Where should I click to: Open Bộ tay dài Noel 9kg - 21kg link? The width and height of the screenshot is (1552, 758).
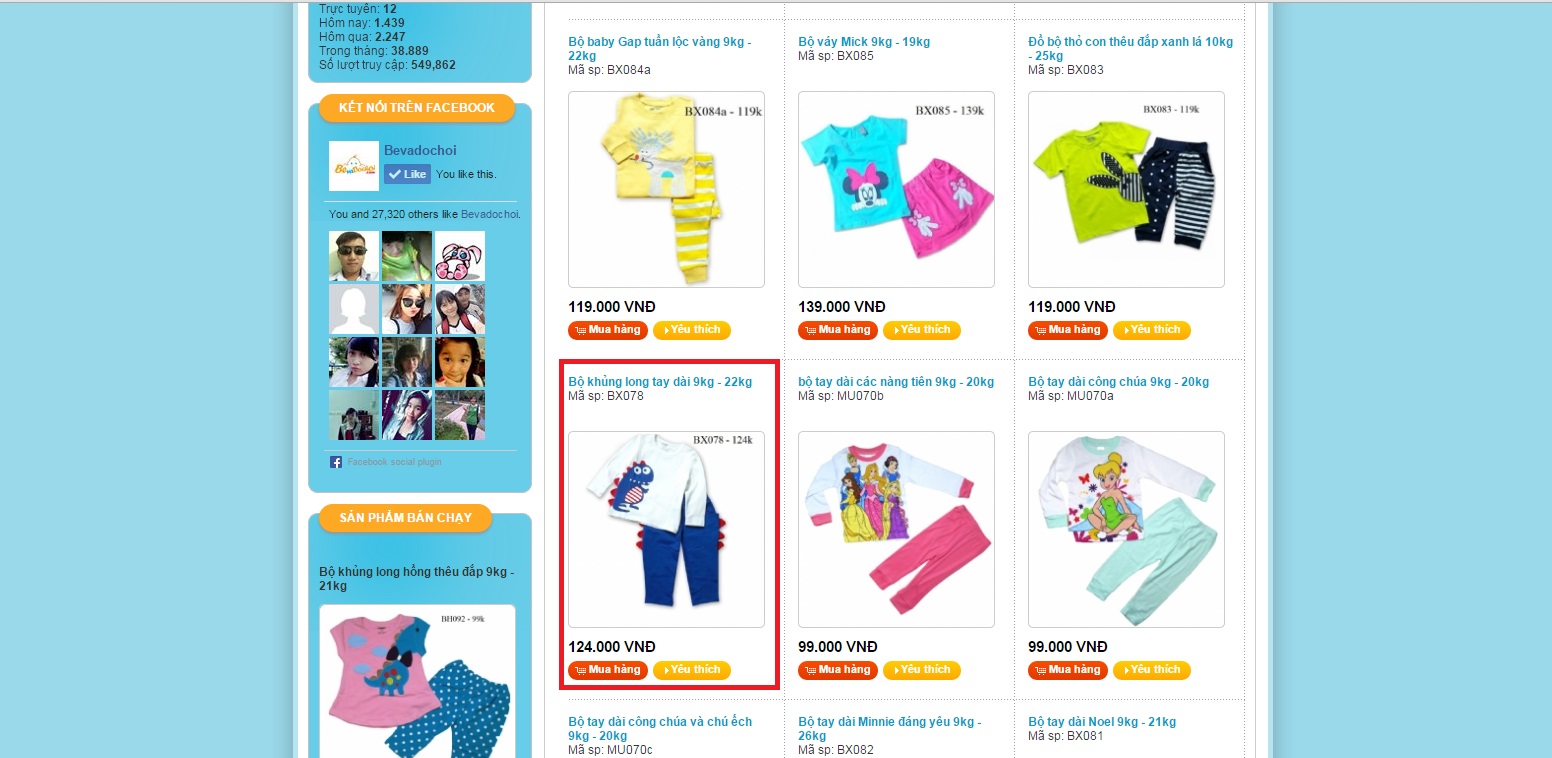click(x=1102, y=722)
